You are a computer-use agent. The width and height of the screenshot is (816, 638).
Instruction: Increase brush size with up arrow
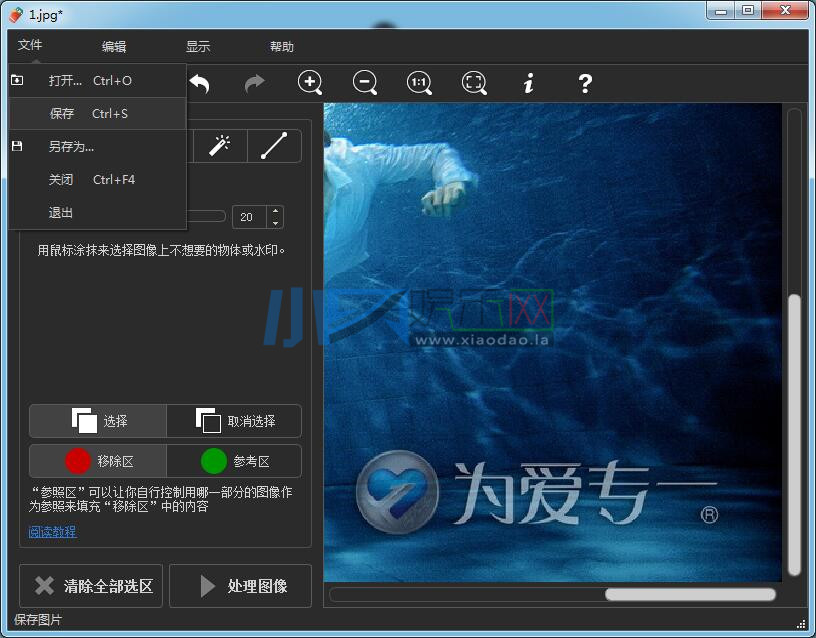point(275,211)
